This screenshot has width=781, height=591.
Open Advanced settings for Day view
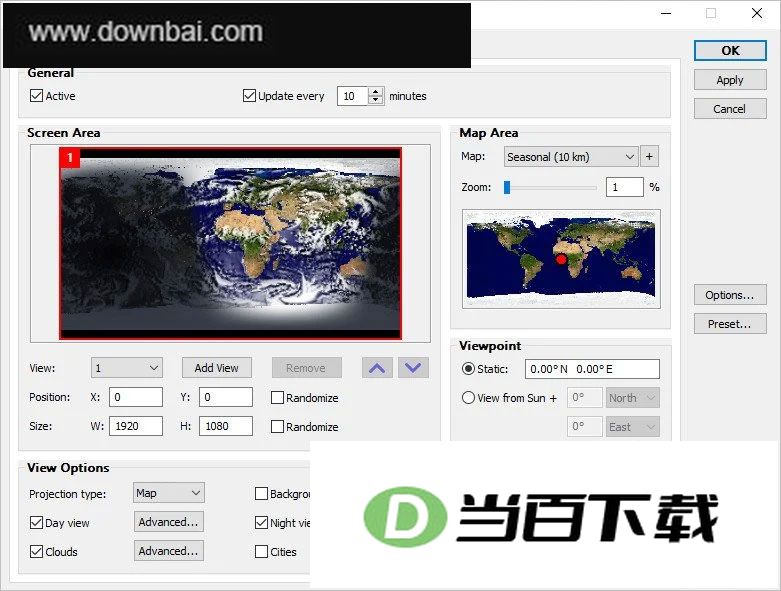coord(169,522)
